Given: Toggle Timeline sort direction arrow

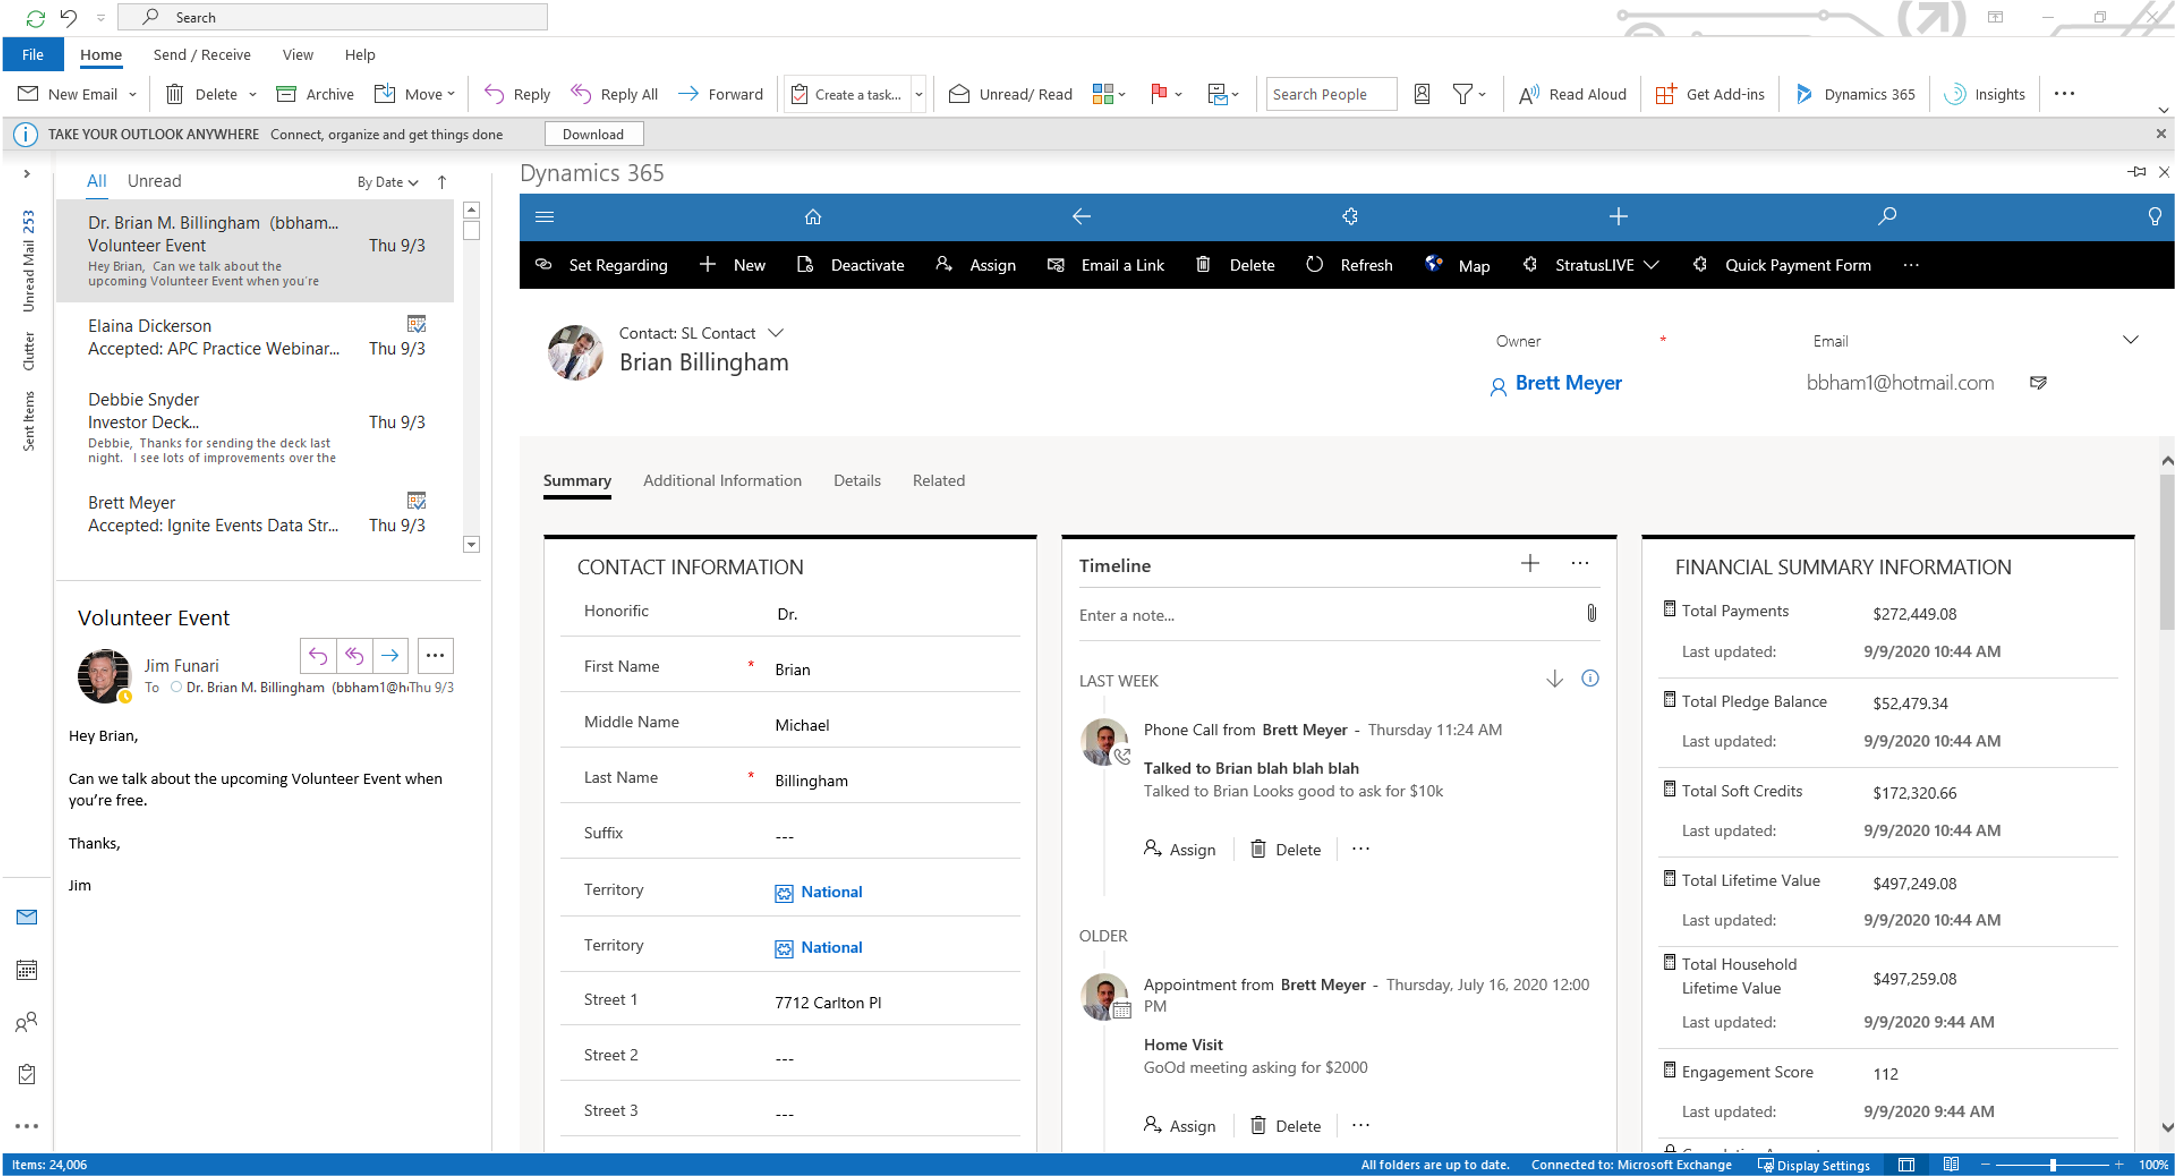Looking at the screenshot, I should point(1554,680).
